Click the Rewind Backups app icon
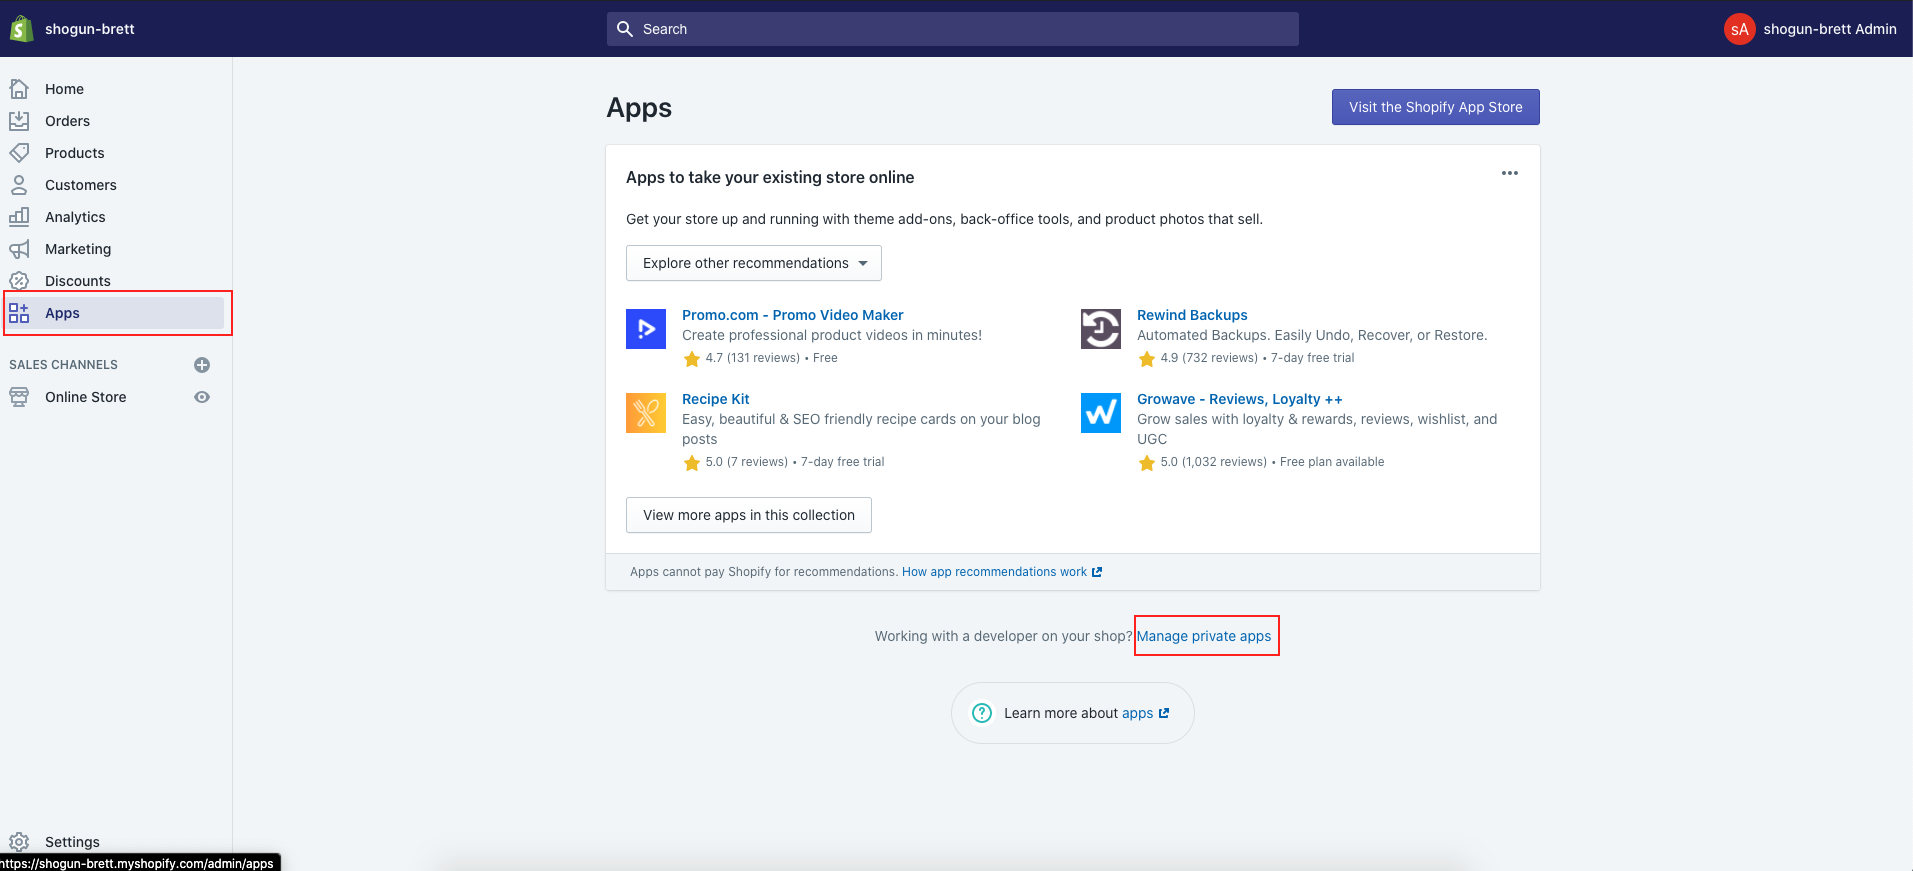Image resolution: width=1913 pixels, height=871 pixels. coord(1101,329)
